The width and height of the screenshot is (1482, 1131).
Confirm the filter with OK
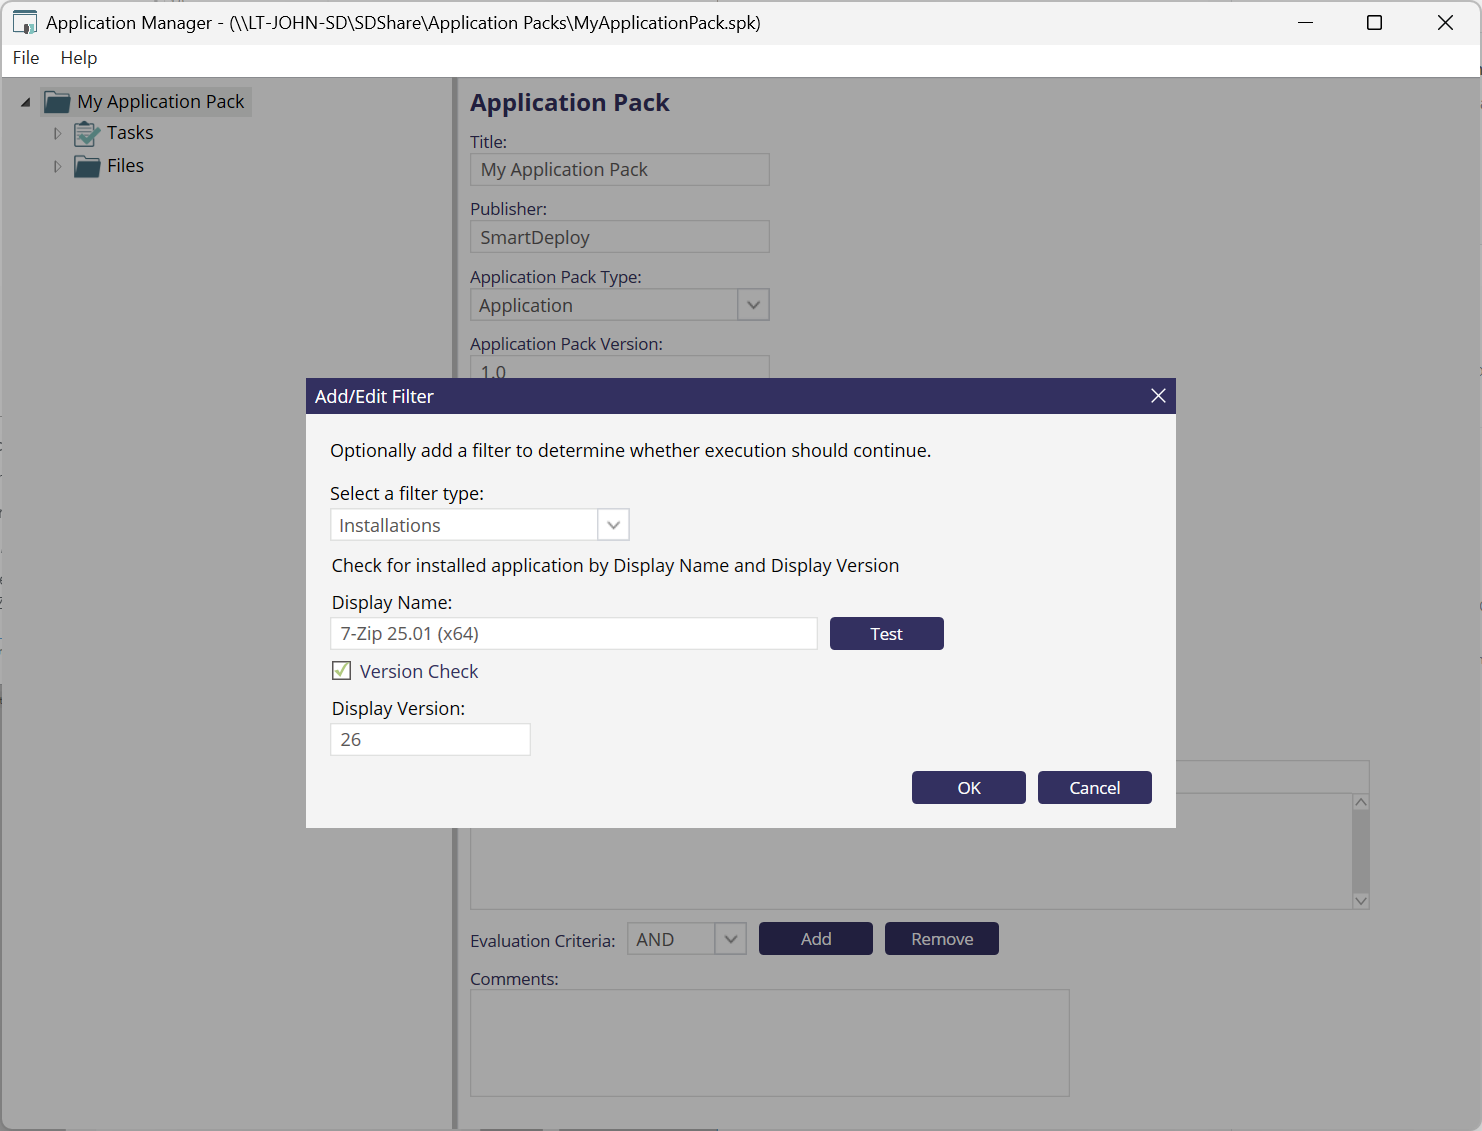click(x=968, y=788)
